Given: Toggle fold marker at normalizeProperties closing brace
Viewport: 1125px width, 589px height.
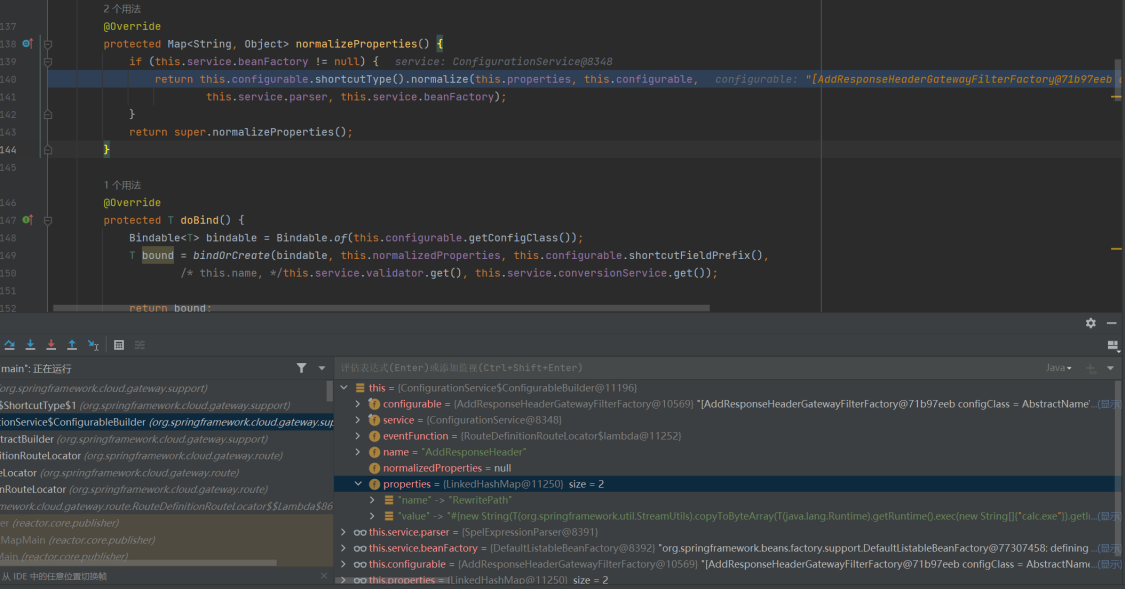Looking at the screenshot, I should 48,150.
